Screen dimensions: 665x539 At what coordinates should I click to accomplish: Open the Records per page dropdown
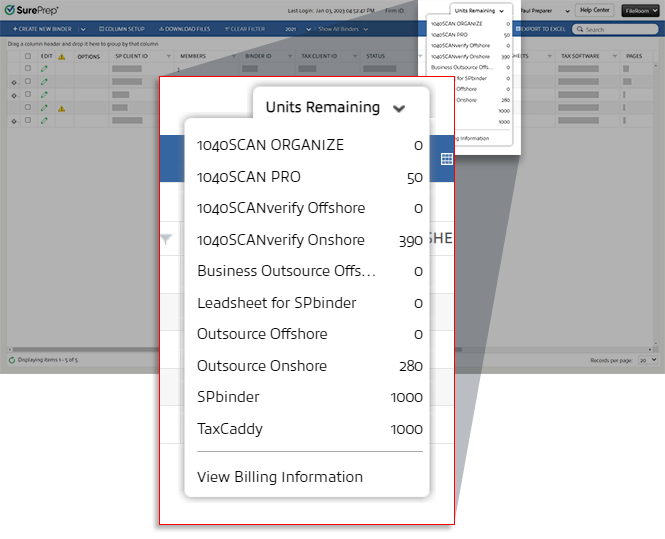(x=648, y=360)
